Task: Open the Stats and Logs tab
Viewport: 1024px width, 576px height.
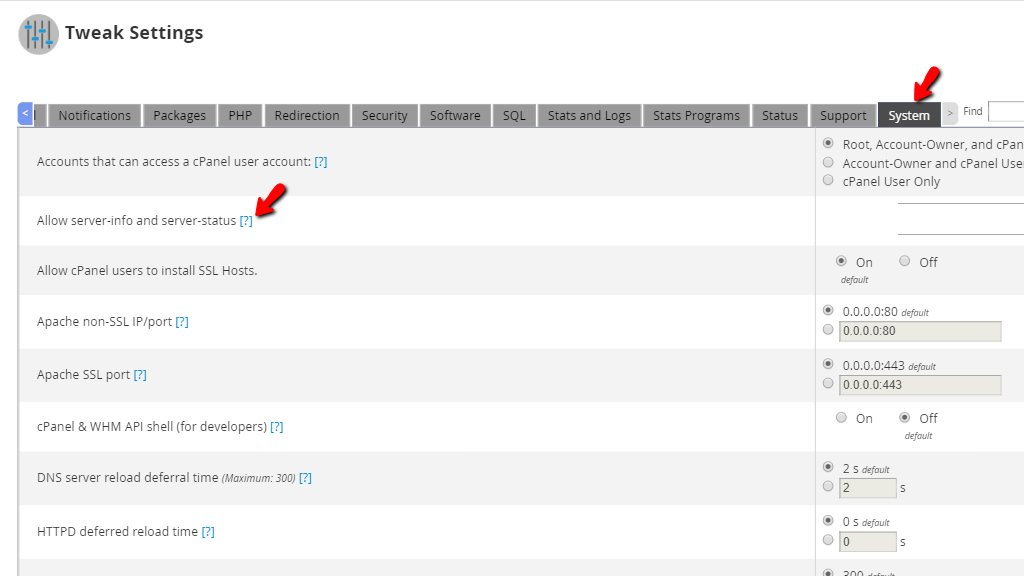Action: click(589, 116)
